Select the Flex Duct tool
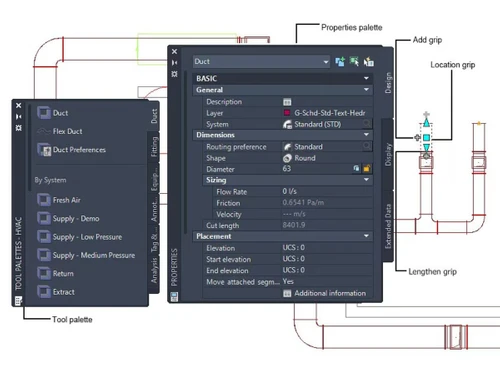Image resolution: width=500 pixels, height=375 pixels. tap(59, 131)
